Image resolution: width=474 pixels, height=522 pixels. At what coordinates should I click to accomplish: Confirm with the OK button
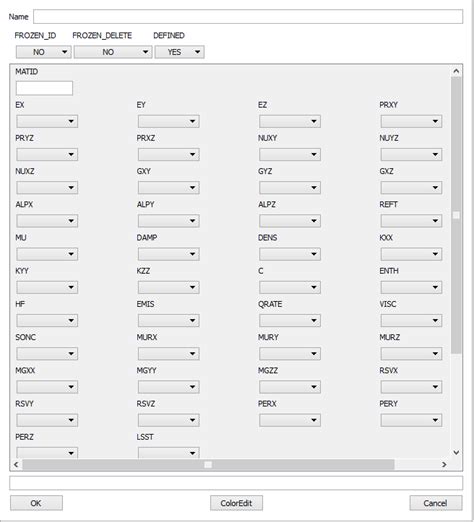[x=36, y=503]
